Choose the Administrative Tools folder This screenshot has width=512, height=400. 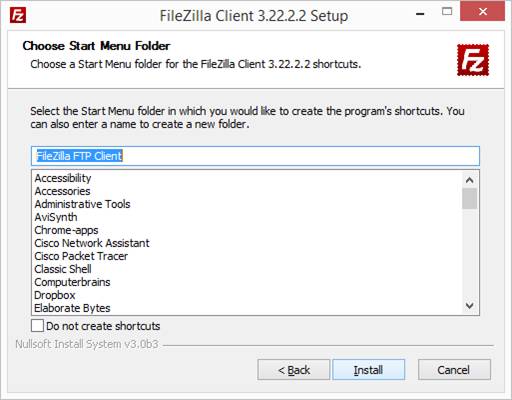tap(82, 204)
